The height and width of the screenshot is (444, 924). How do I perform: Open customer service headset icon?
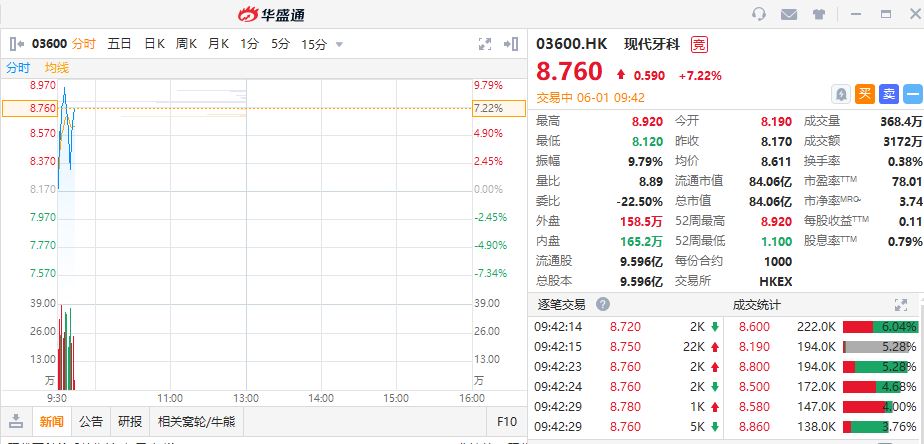[x=759, y=14]
